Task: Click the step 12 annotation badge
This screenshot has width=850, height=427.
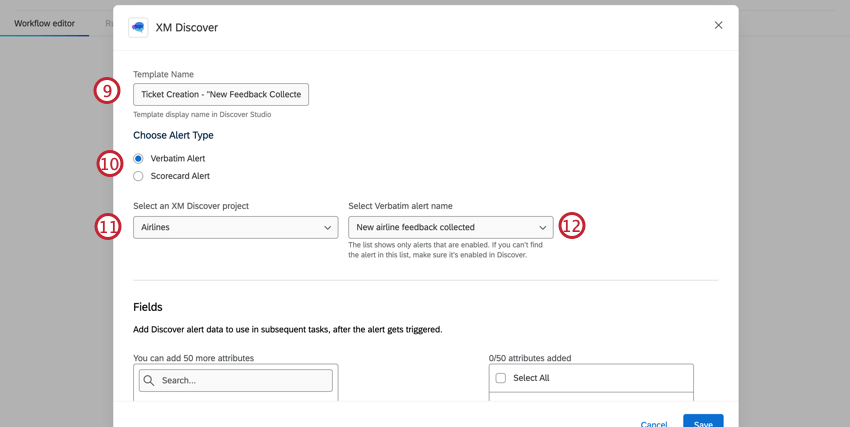Action: pyautogui.click(x=571, y=226)
